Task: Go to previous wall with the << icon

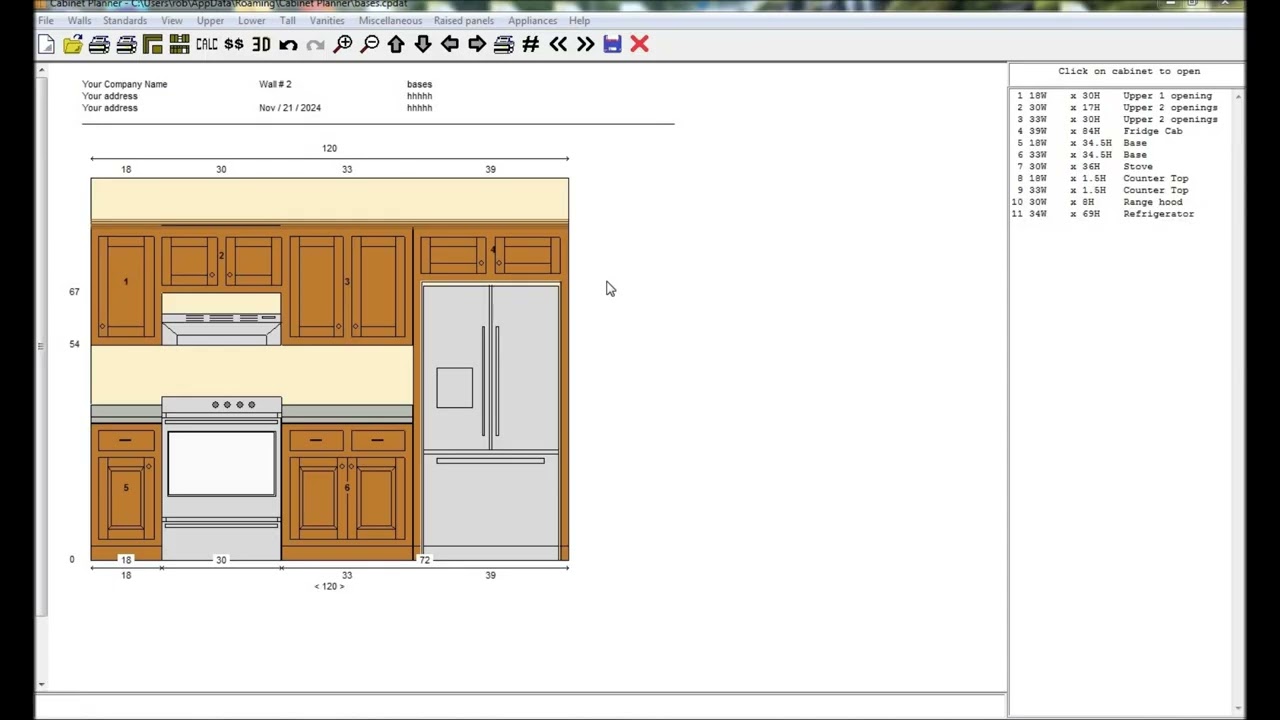Action: click(x=558, y=43)
